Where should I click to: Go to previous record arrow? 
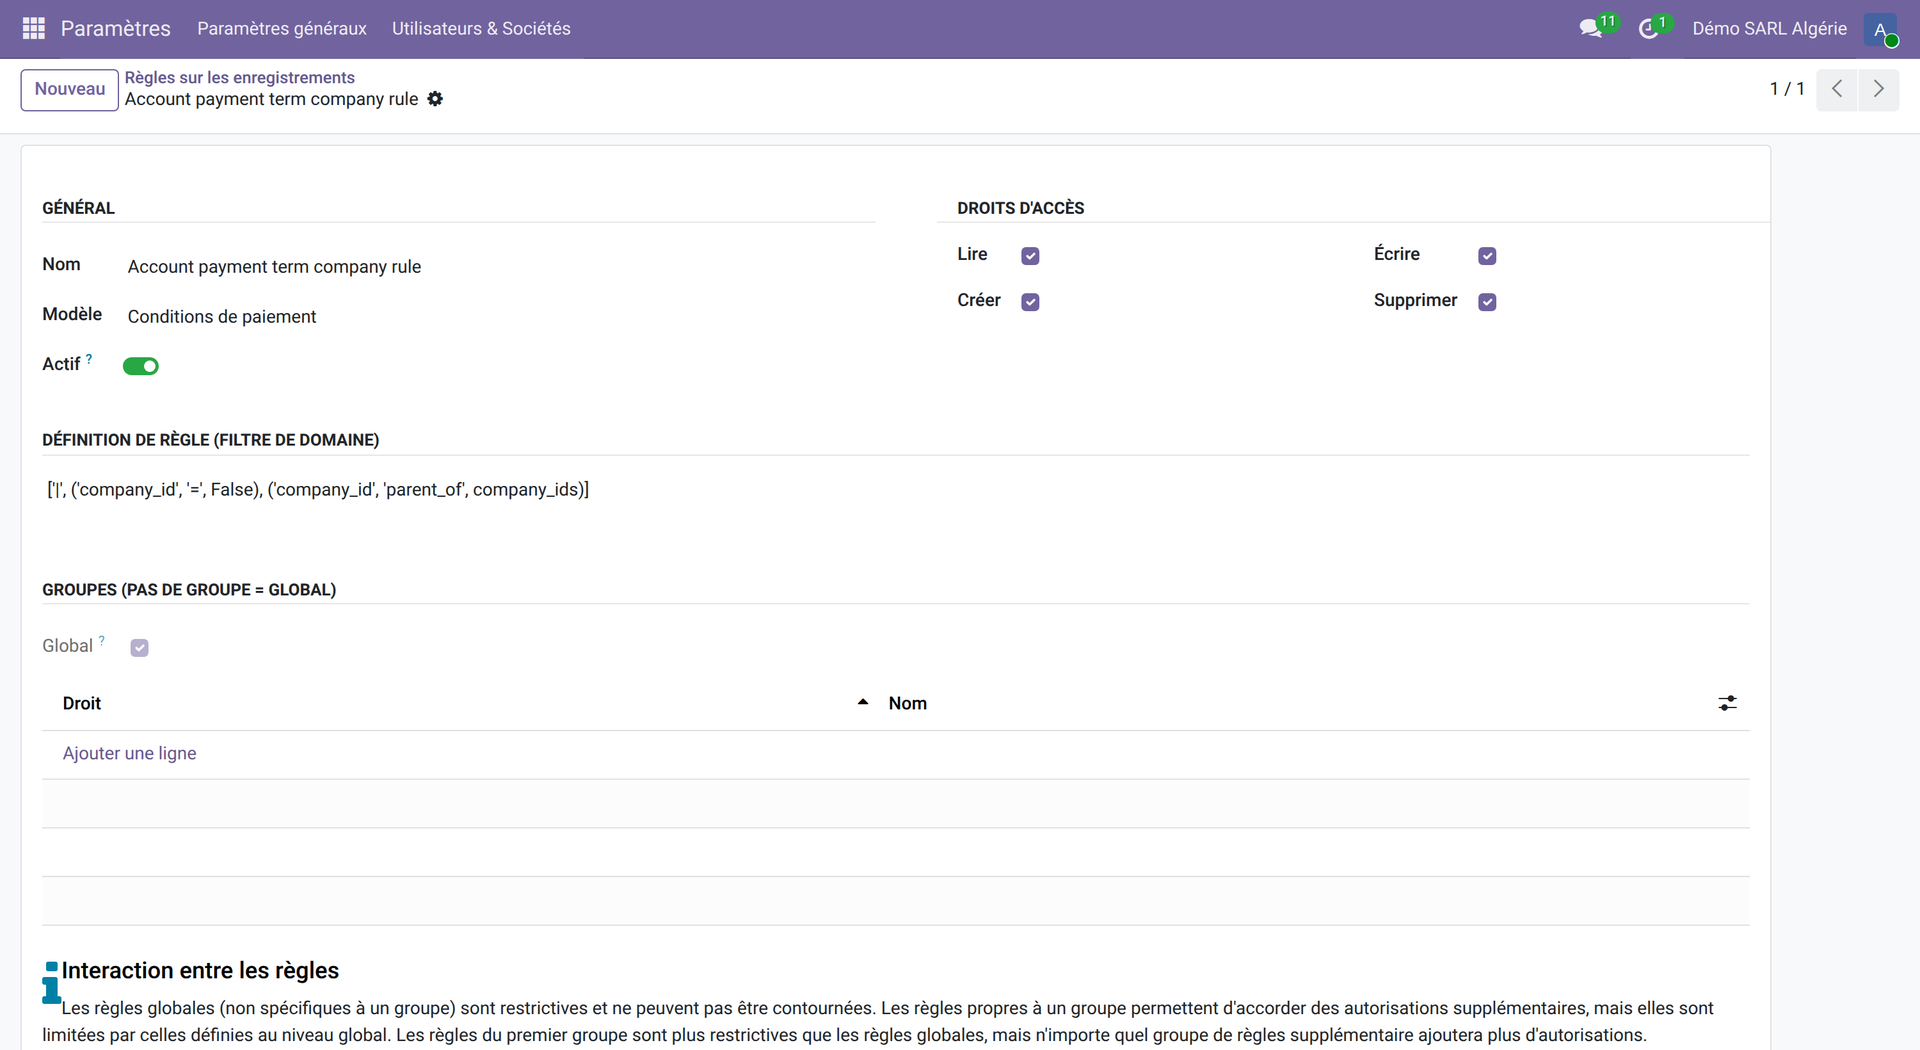[x=1837, y=89]
